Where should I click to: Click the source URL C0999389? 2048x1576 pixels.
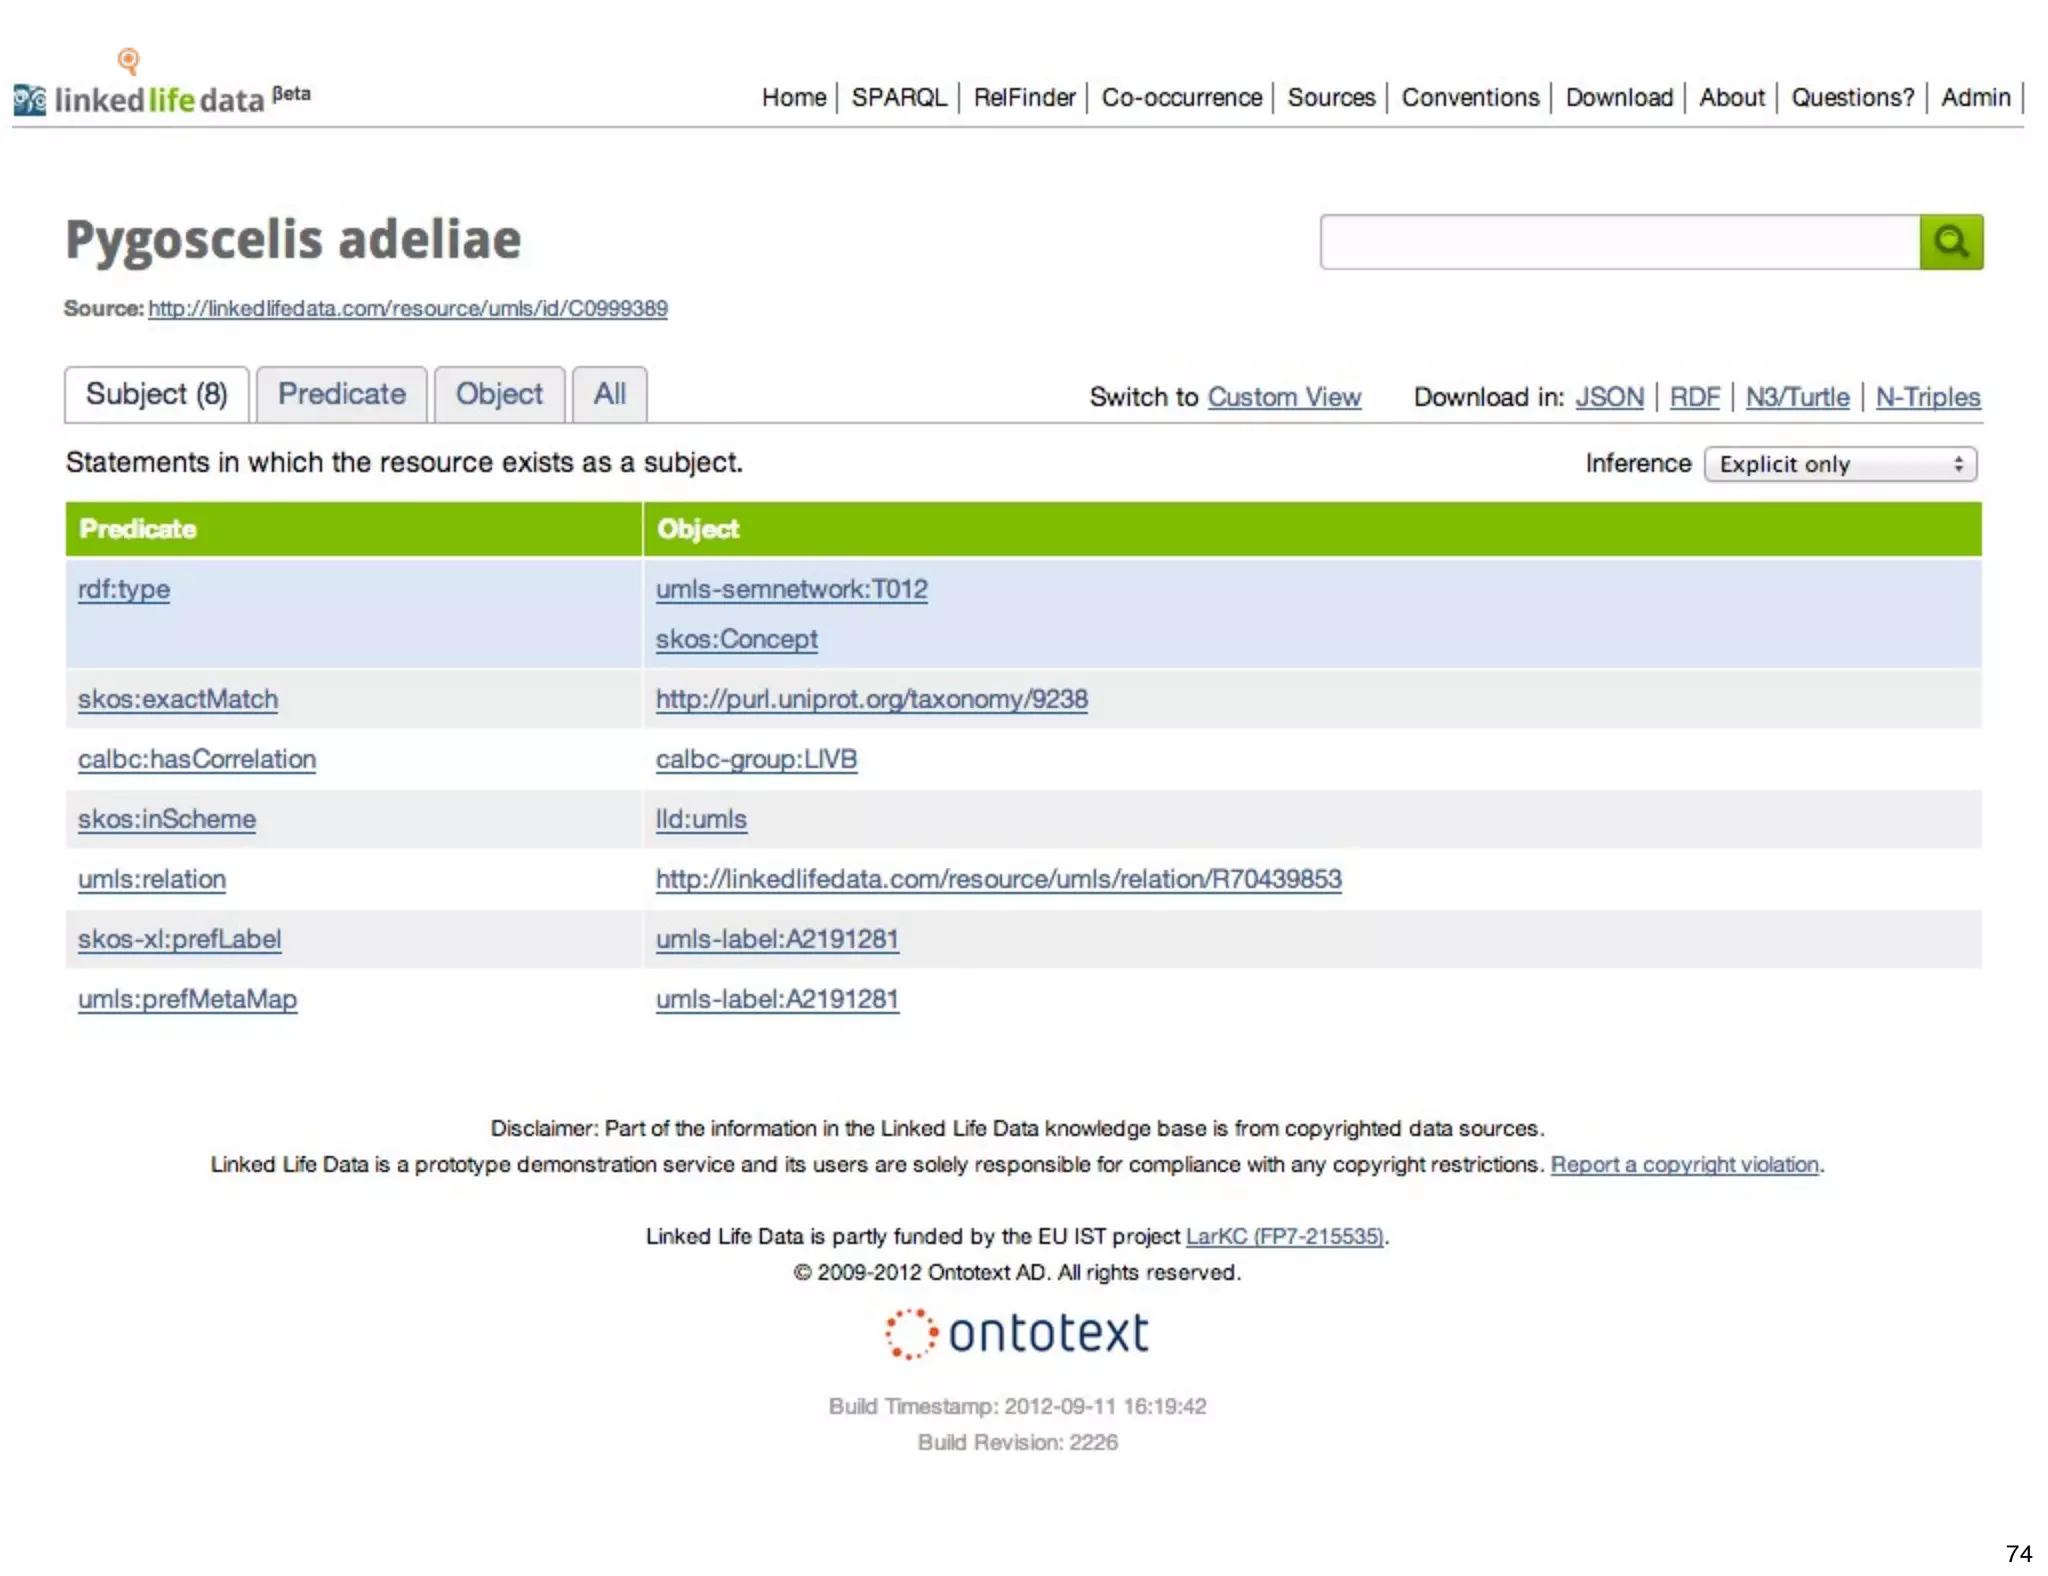[x=407, y=309]
